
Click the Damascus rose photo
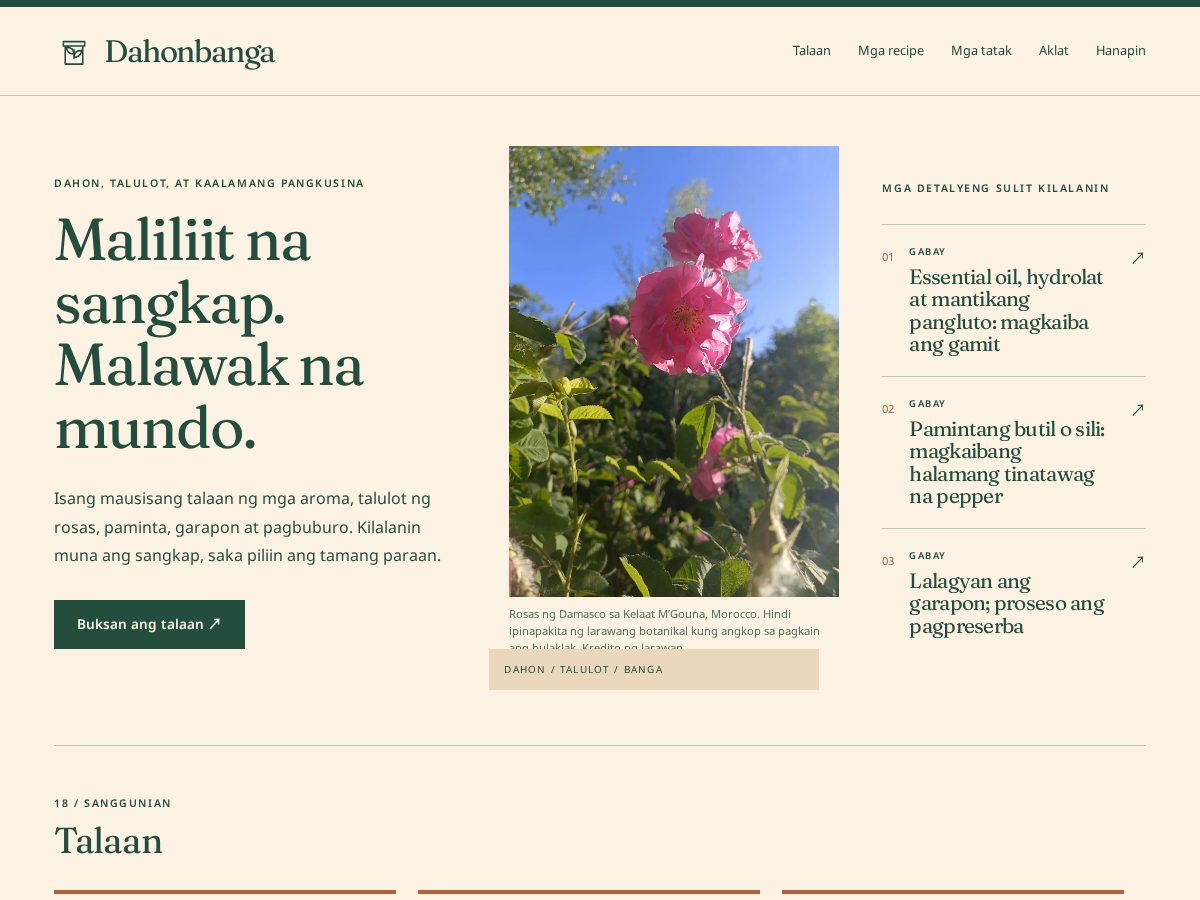(x=674, y=371)
